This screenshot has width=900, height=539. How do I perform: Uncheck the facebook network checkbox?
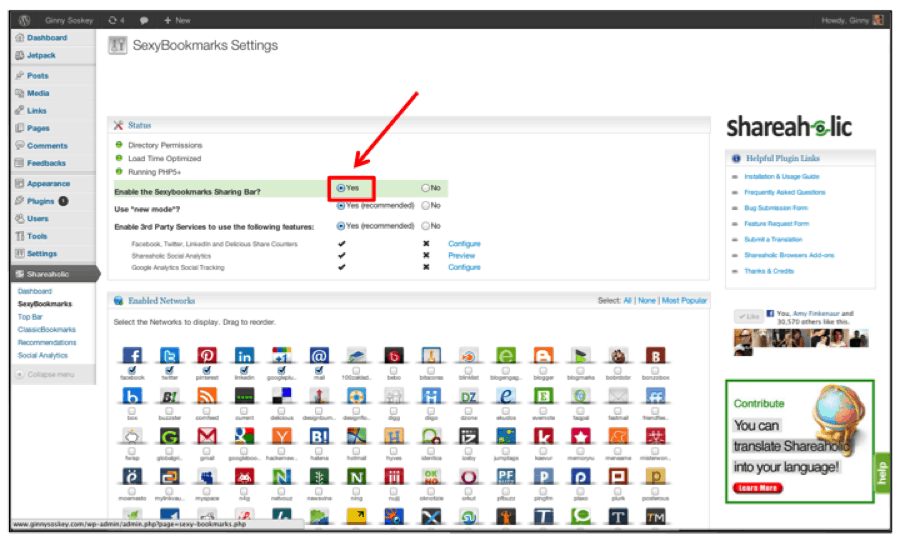coord(132,370)
